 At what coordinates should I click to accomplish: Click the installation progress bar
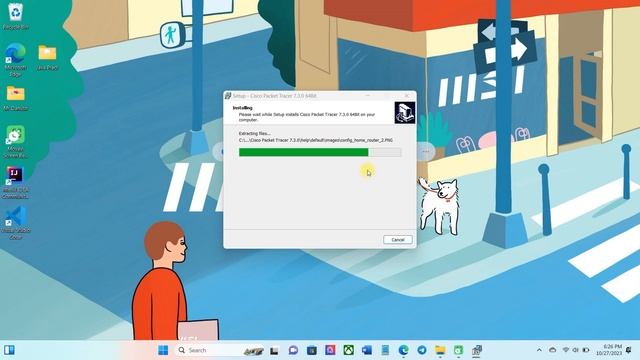(x=320, y=152)
